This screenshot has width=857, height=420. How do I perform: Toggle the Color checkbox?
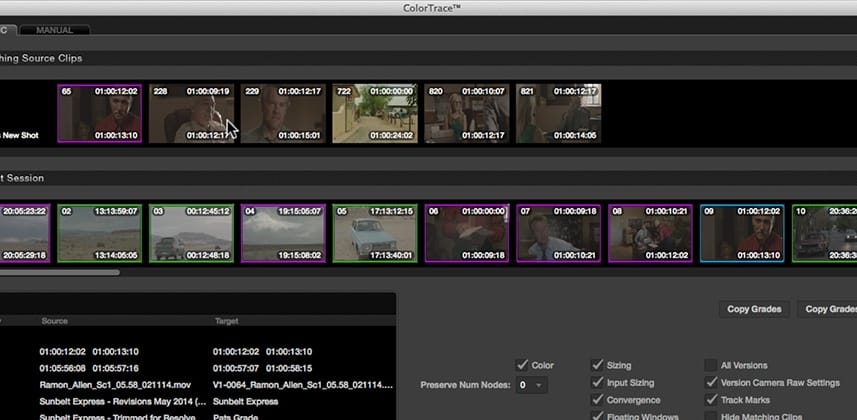(522, 365)
